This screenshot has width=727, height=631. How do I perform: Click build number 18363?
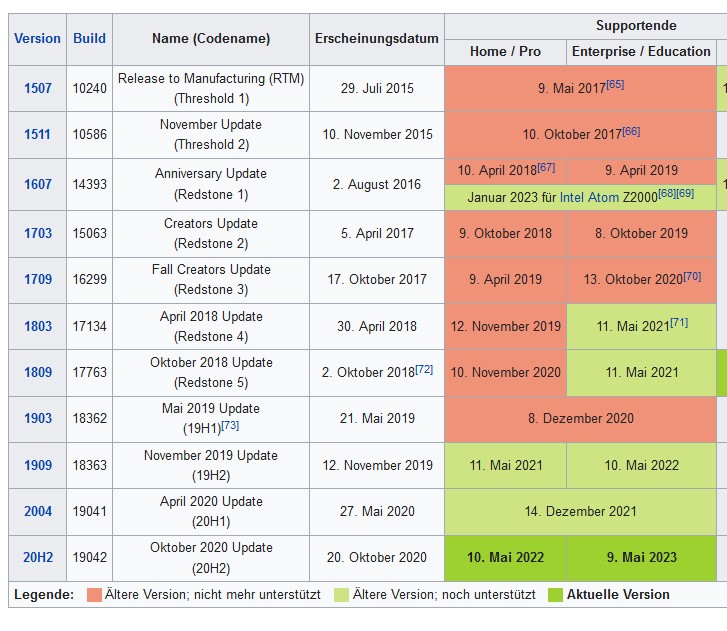pos(89,465)
